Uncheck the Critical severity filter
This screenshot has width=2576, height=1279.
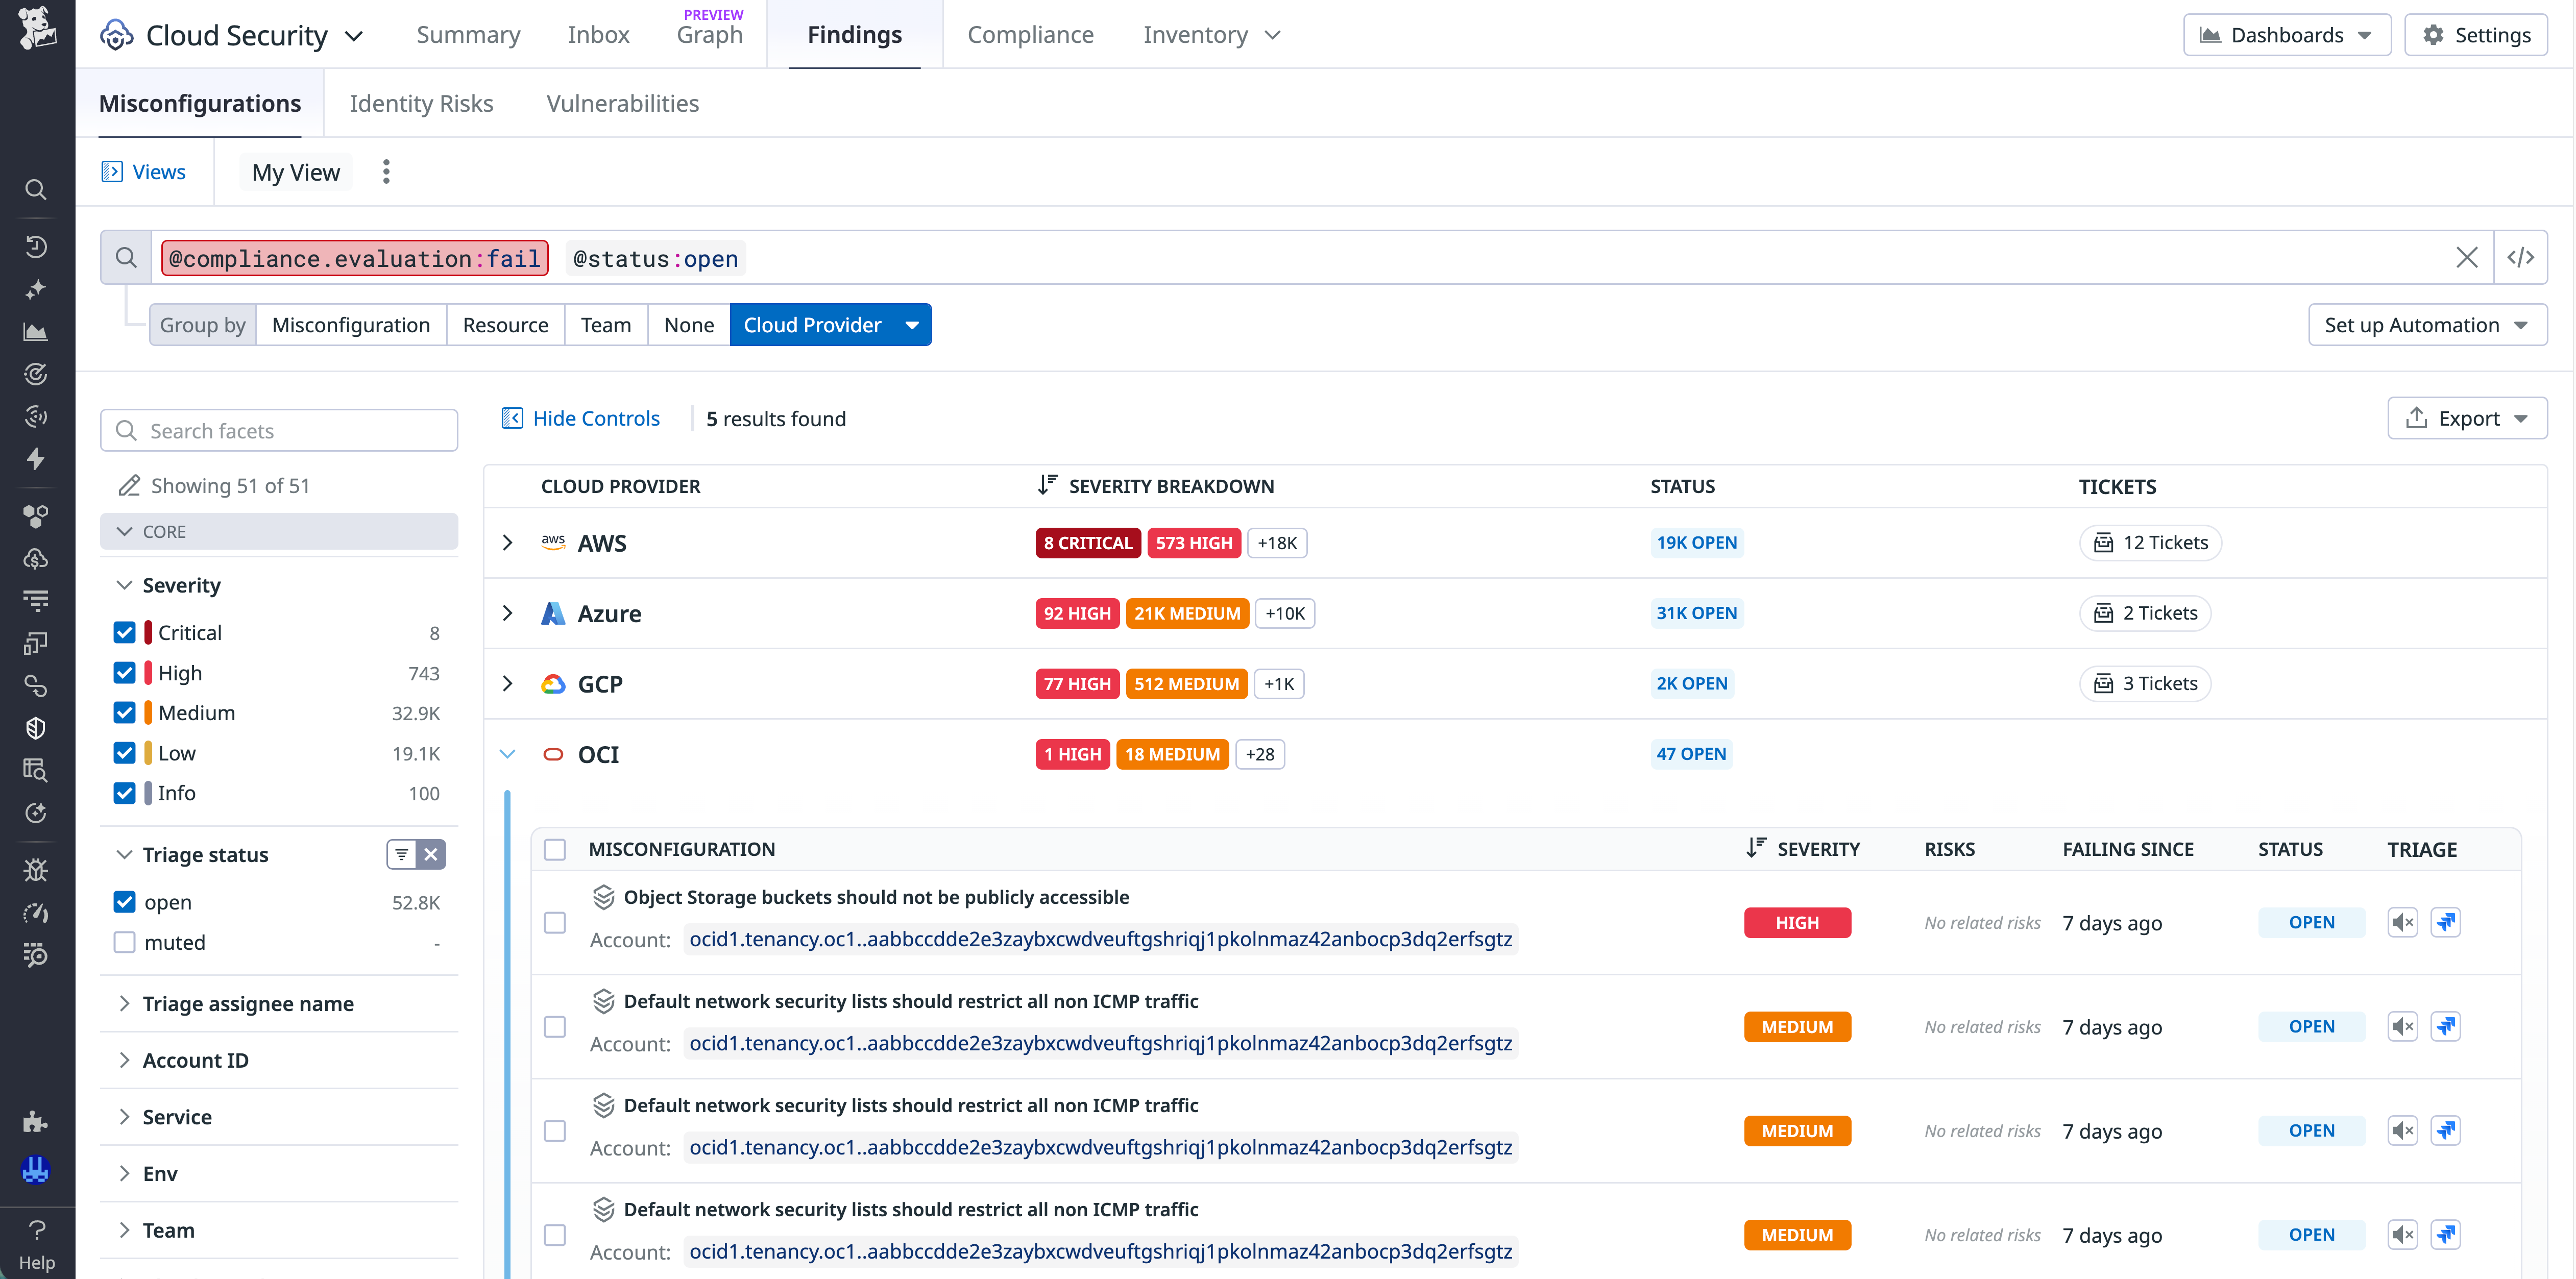(124, 632)
